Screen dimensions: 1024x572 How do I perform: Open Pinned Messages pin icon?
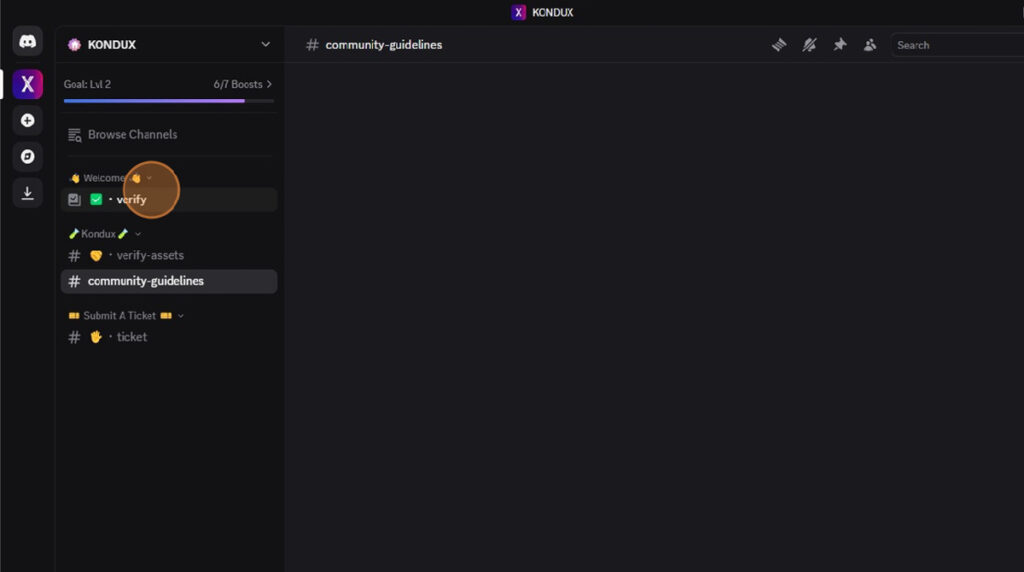click(840, 44)
